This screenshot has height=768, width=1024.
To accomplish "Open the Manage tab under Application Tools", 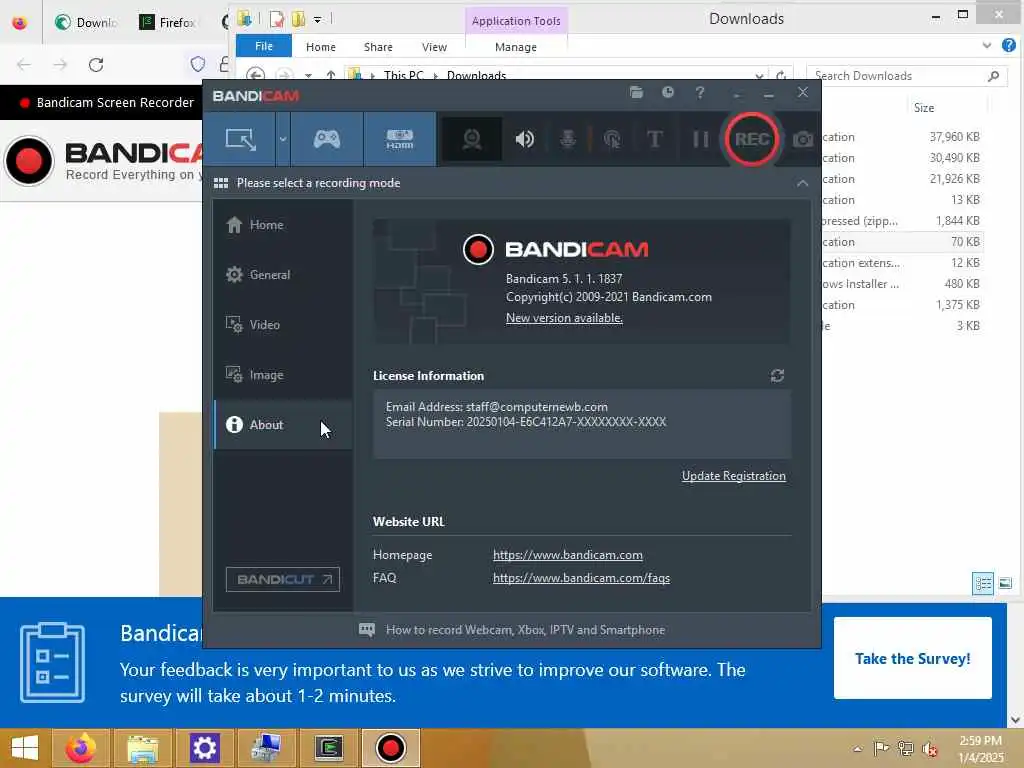I will tap(516, 47).
